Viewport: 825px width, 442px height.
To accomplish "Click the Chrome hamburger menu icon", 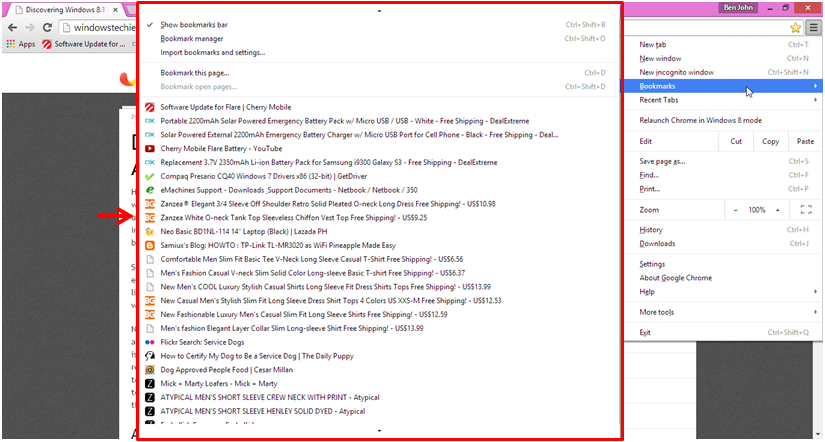I will tap(813, 27).
